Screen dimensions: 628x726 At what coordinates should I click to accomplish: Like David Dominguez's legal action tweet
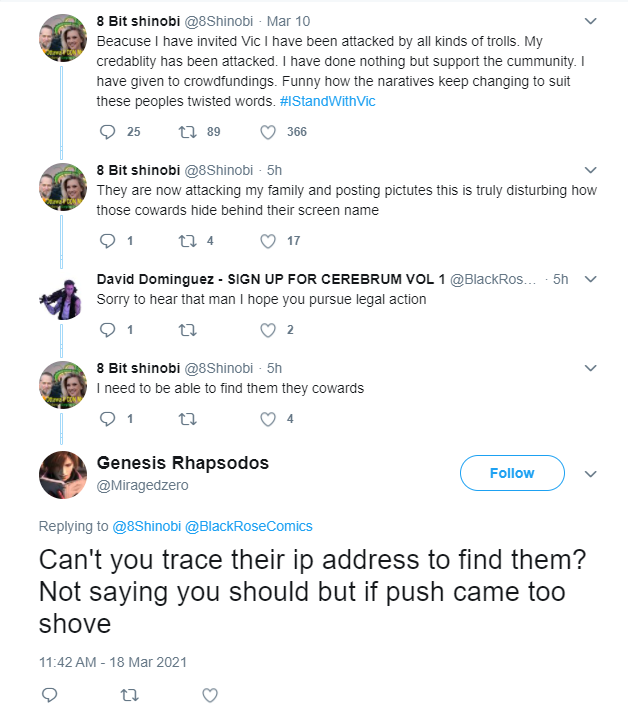tap(268, 330)
